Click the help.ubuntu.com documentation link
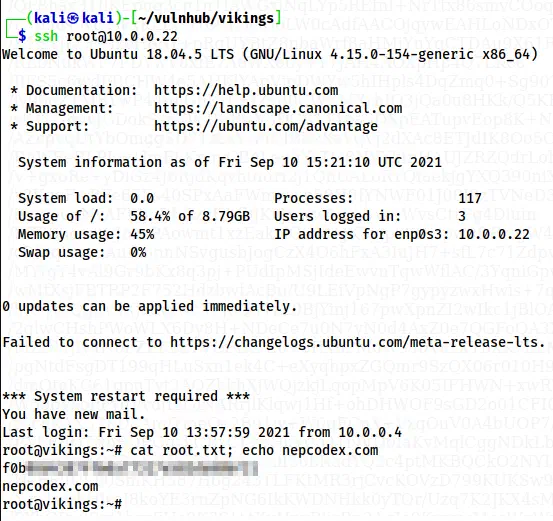Screen dimensions: 553x521 coord(246,91)
